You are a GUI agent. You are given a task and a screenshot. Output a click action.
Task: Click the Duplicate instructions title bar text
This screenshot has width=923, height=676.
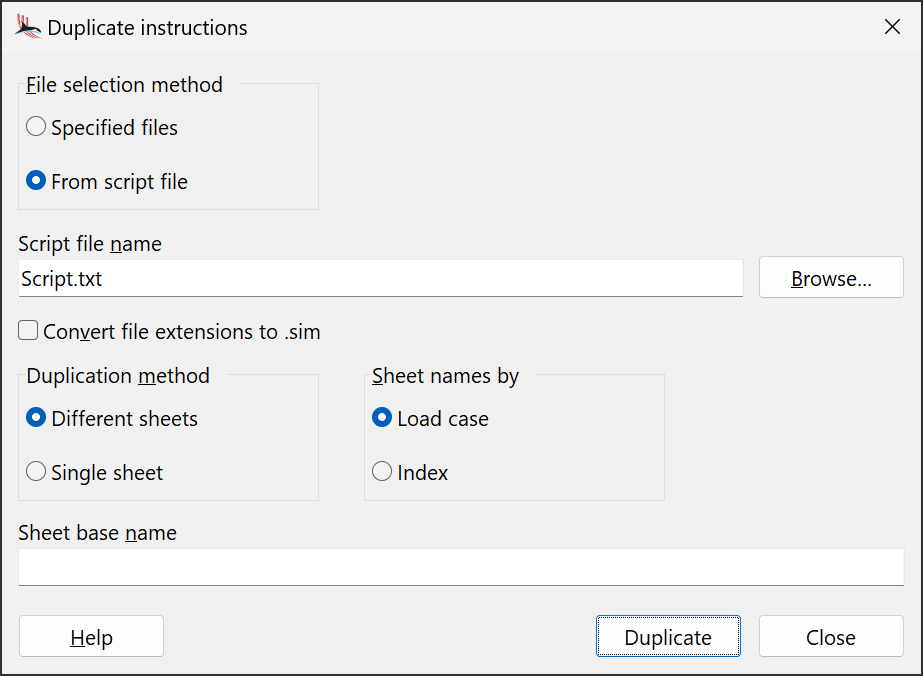click(x=147, y=28)
